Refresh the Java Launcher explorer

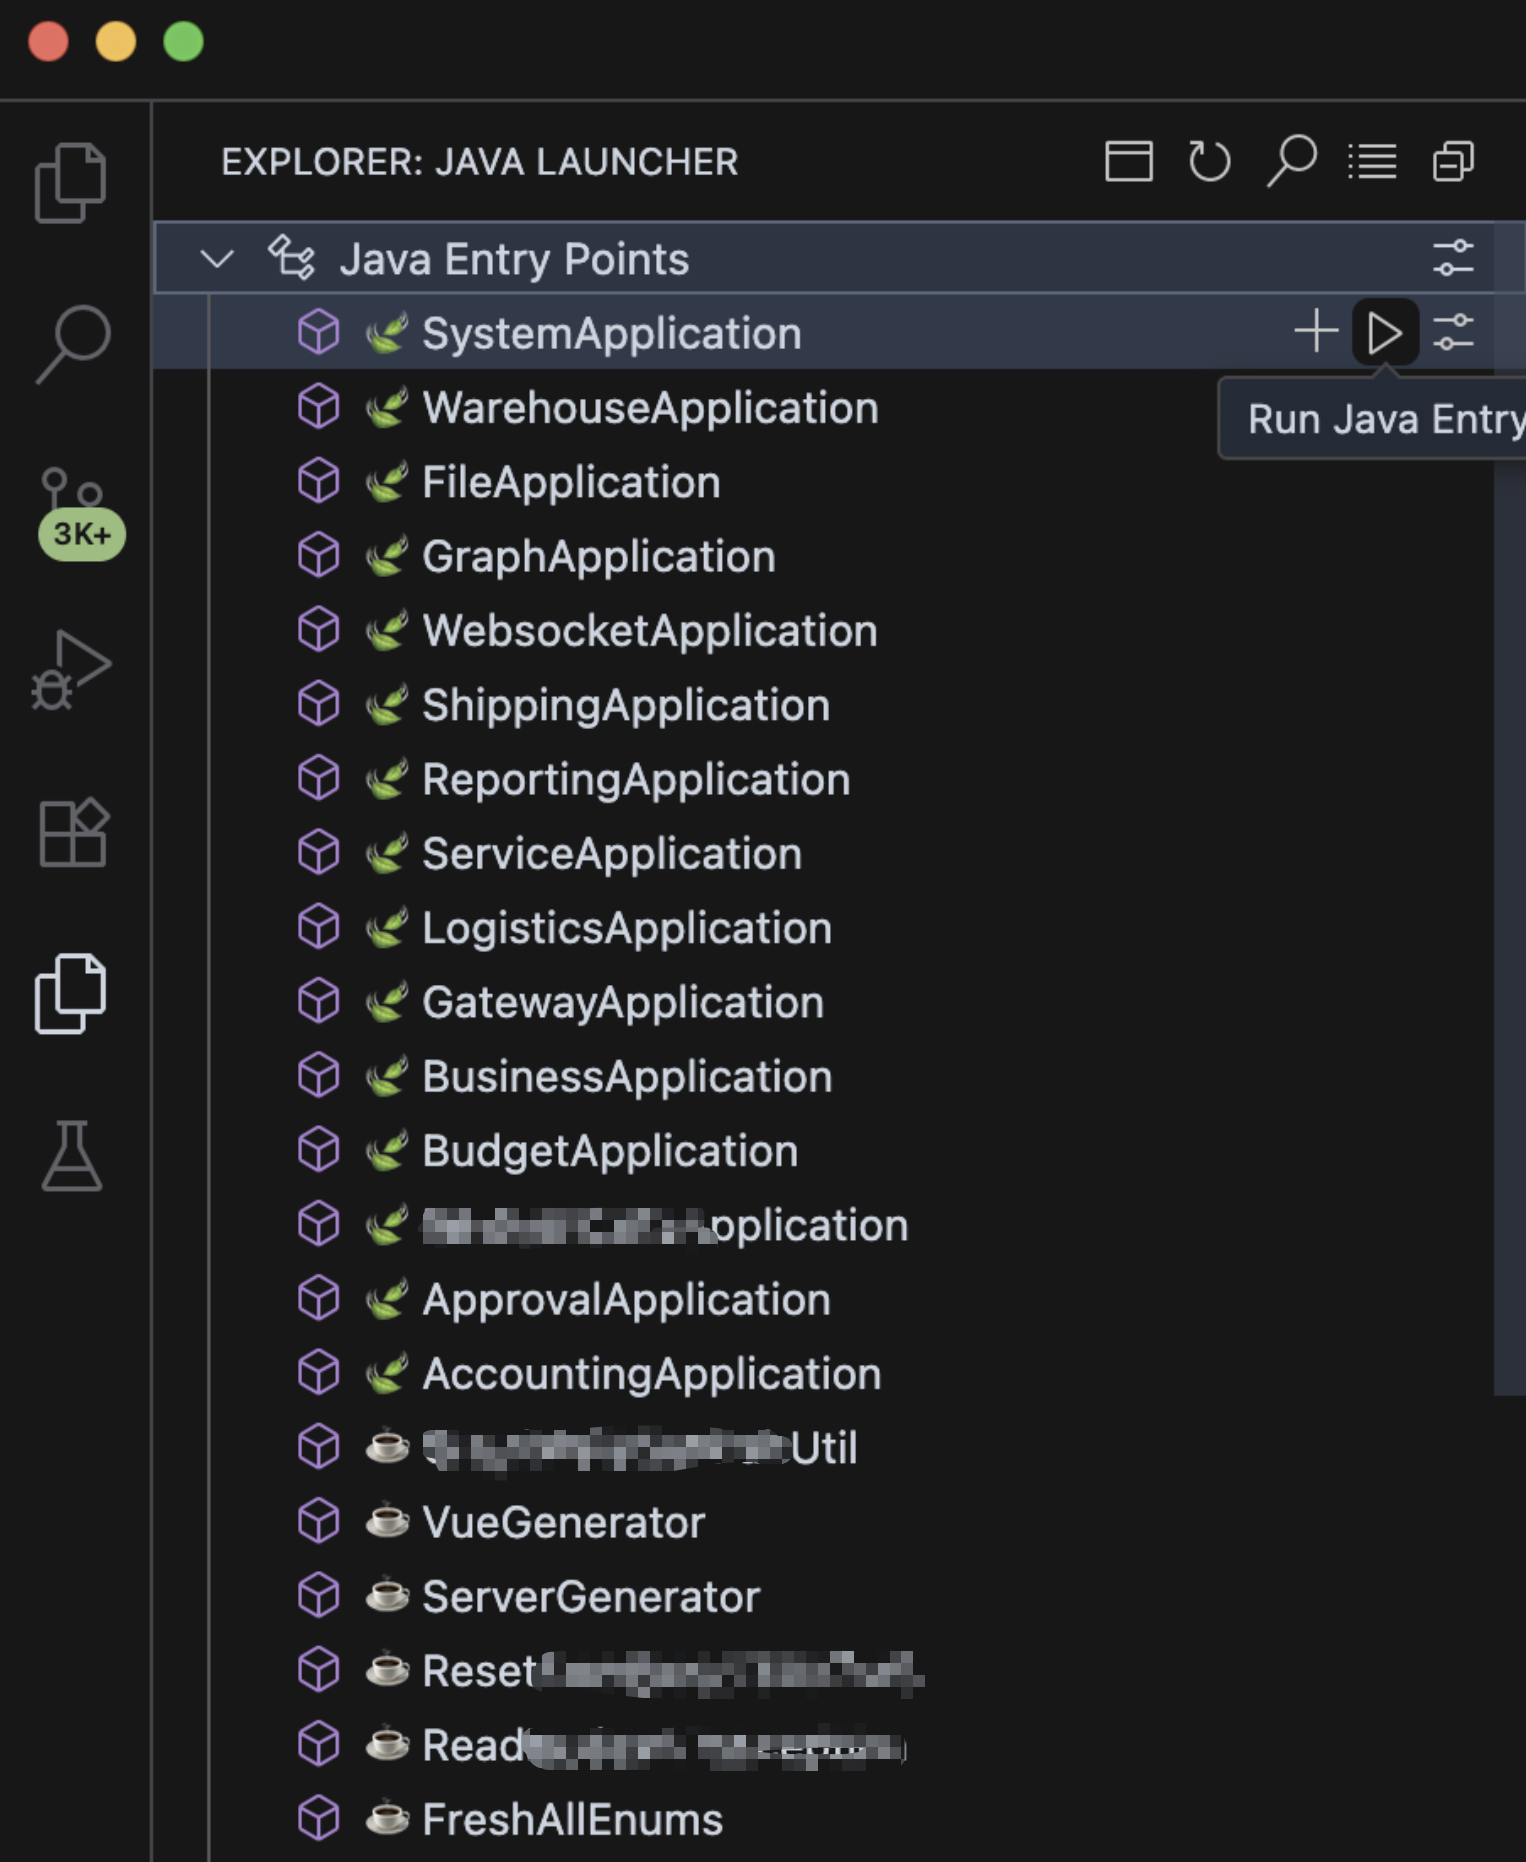[x=1210, y=161]
